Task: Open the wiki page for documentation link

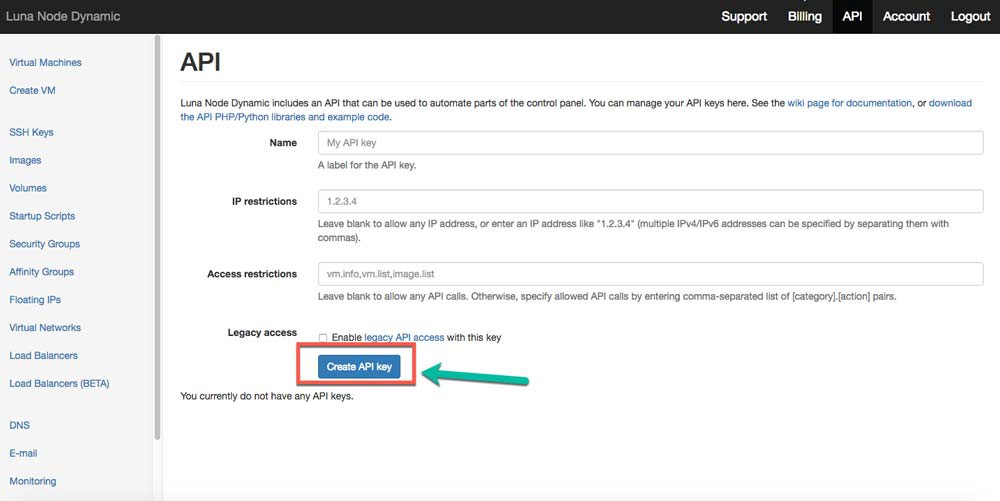Action: (850, 103)
